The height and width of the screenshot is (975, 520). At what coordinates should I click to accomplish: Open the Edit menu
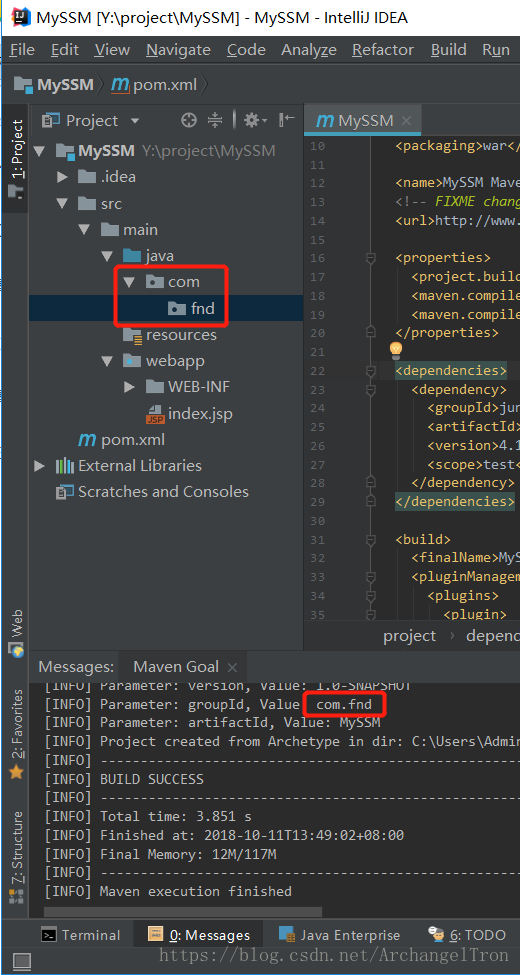point(65,50)
